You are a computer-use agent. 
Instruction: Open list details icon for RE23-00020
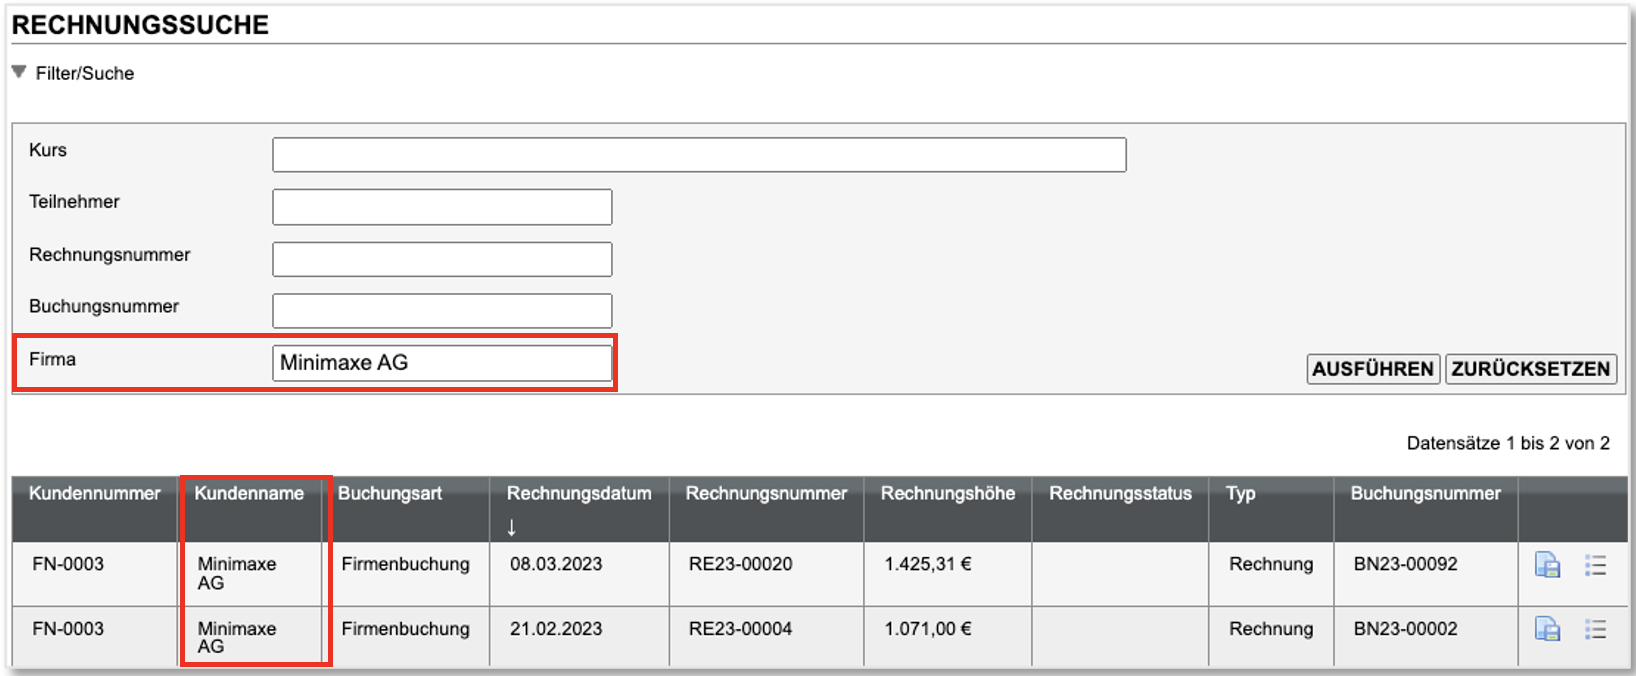pos(1595,565)
